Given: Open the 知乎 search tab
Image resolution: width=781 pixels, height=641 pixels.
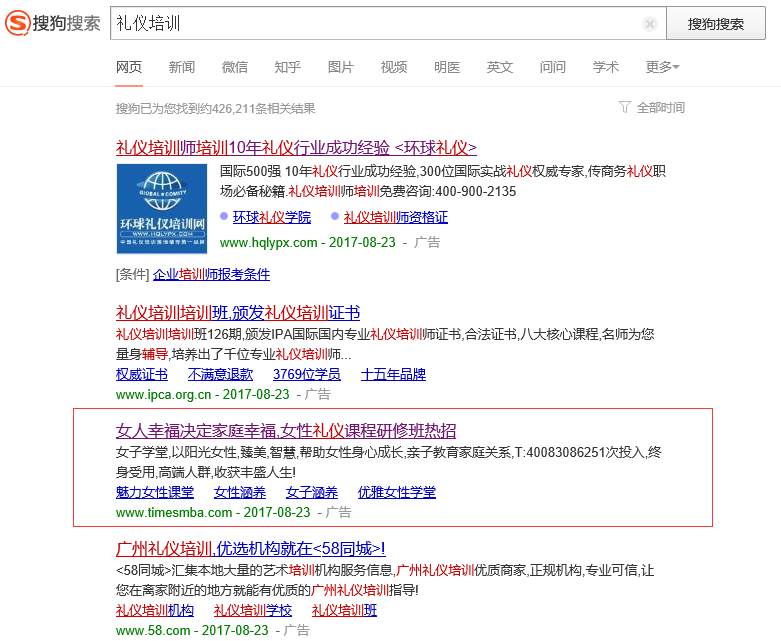Looking at the screenshot, I should (288, 67).
